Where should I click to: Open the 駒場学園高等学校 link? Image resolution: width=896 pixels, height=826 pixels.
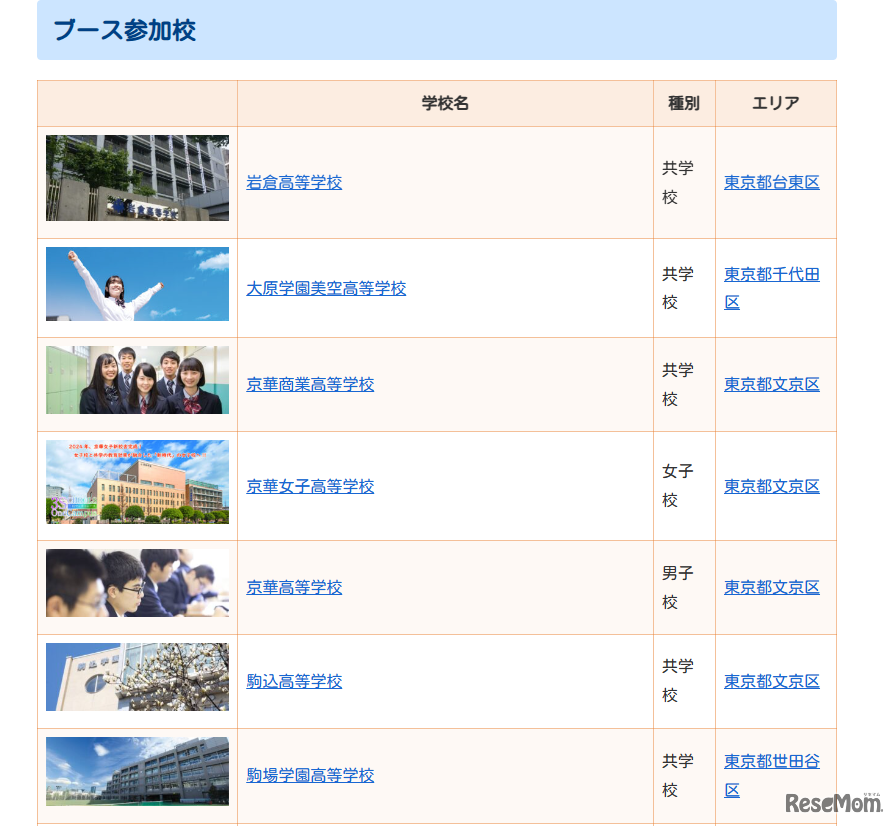(x=310, y=775)
